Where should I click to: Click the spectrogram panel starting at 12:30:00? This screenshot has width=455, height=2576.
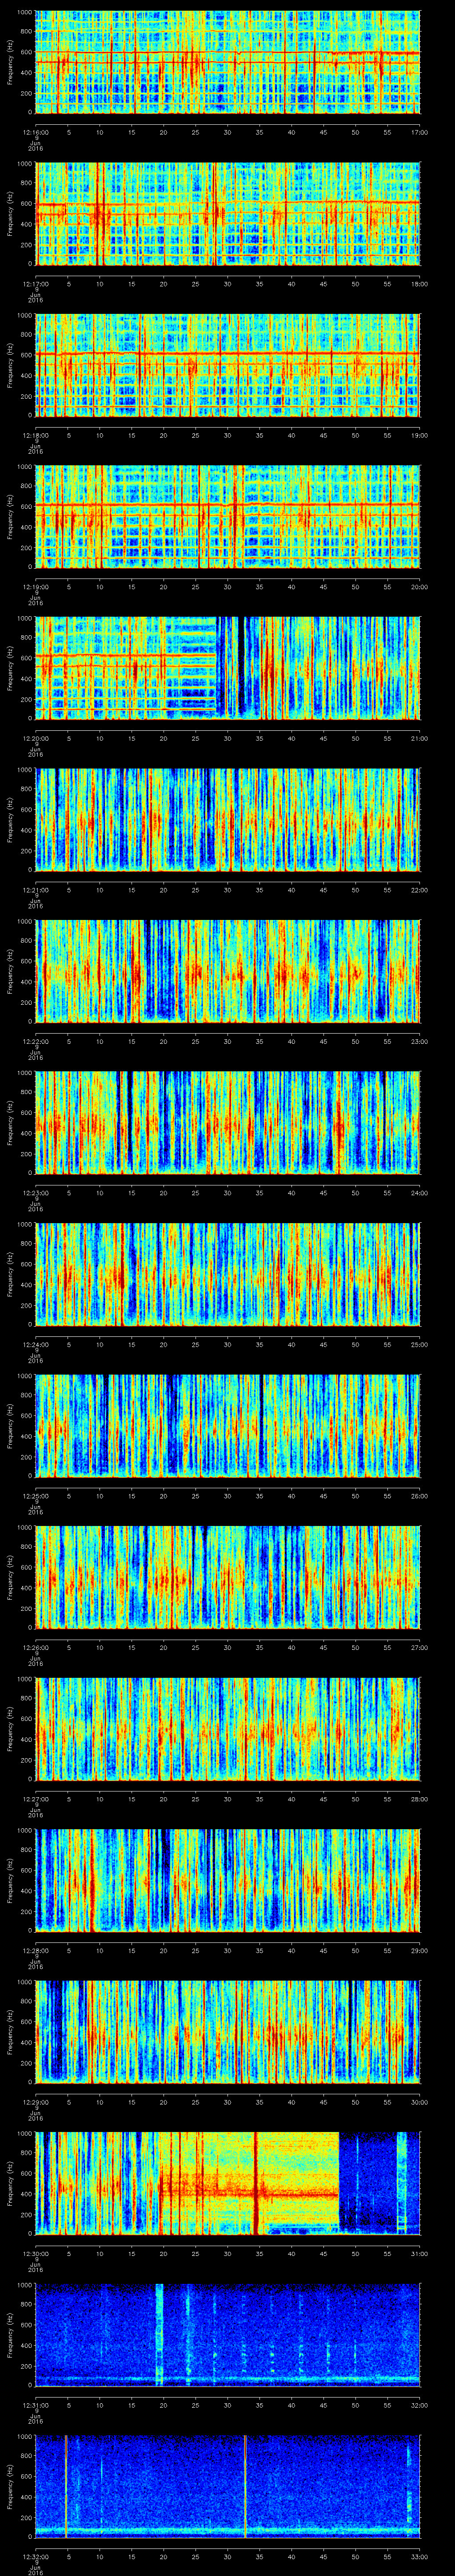tap(228, 2183)
